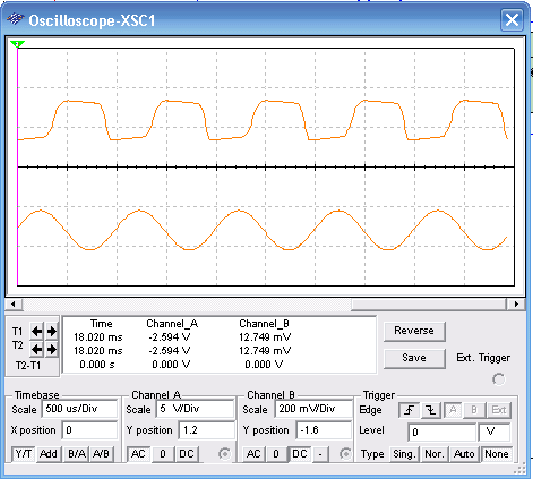Image resolution: width=536 pixels, height=482 pixels.
Task: Move T2 cursor left with arrow
Action: pos(37,349)
